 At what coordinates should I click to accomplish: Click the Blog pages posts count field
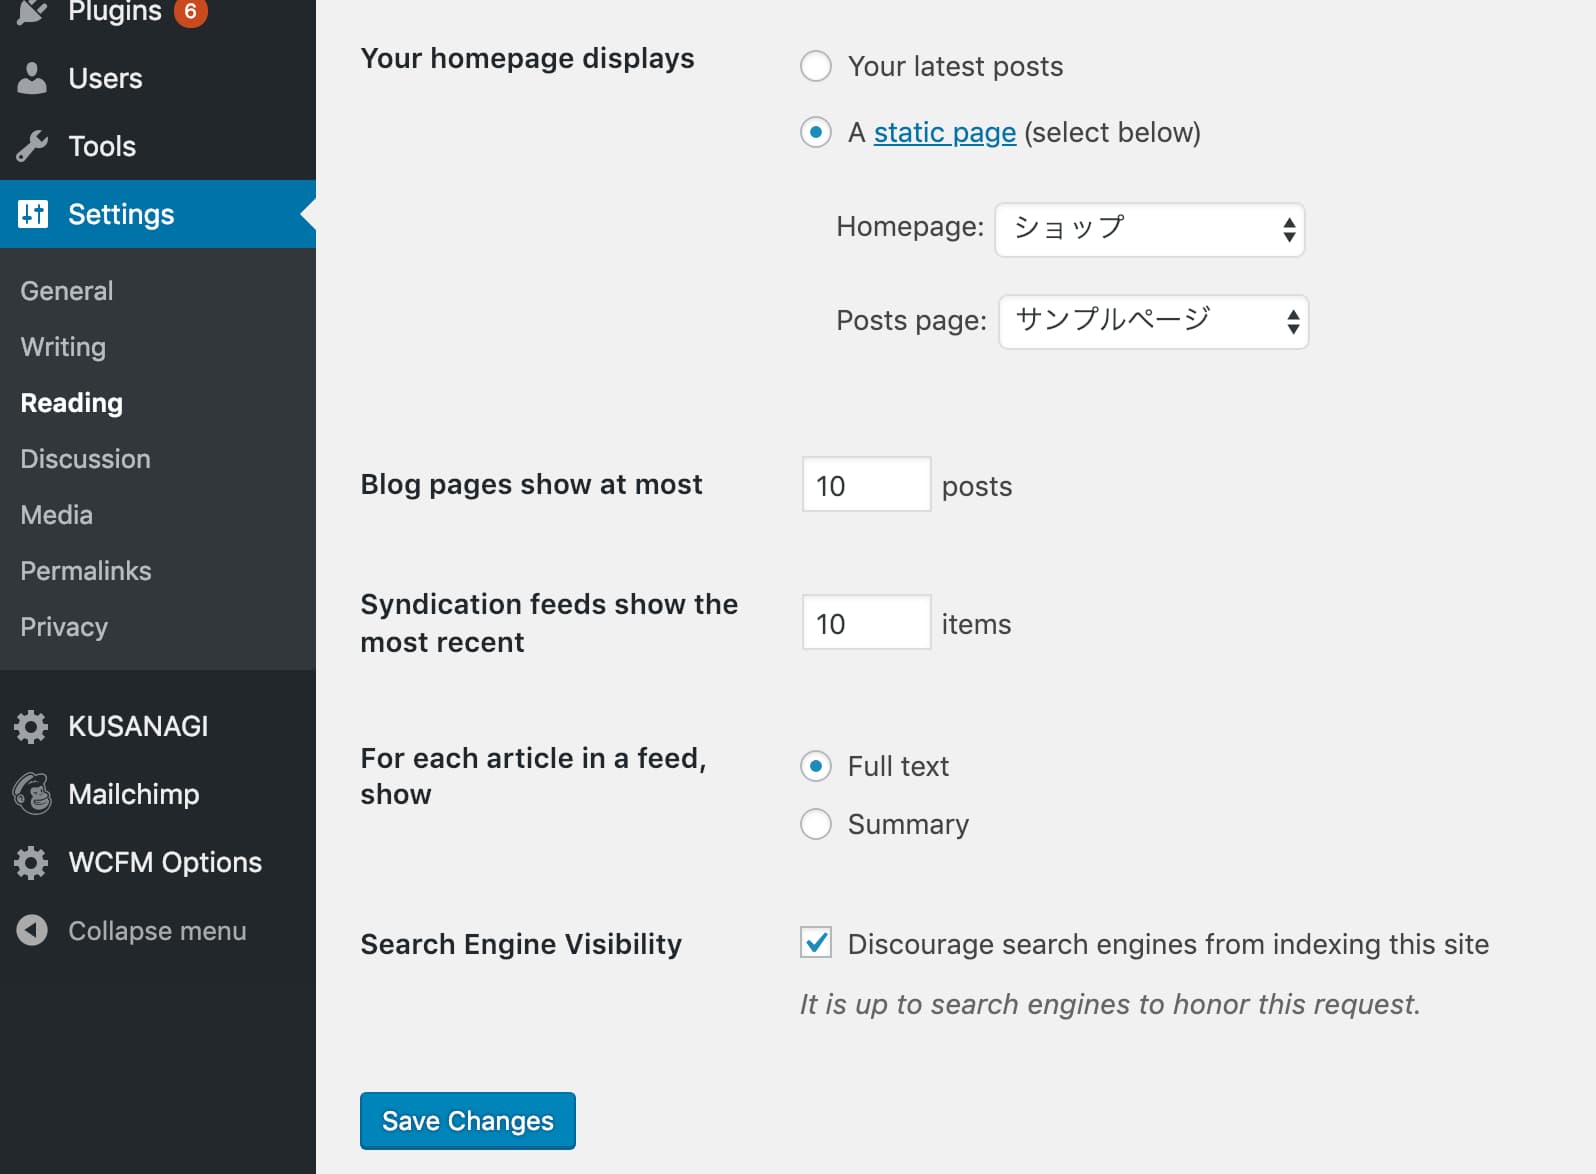click(866, 485)
